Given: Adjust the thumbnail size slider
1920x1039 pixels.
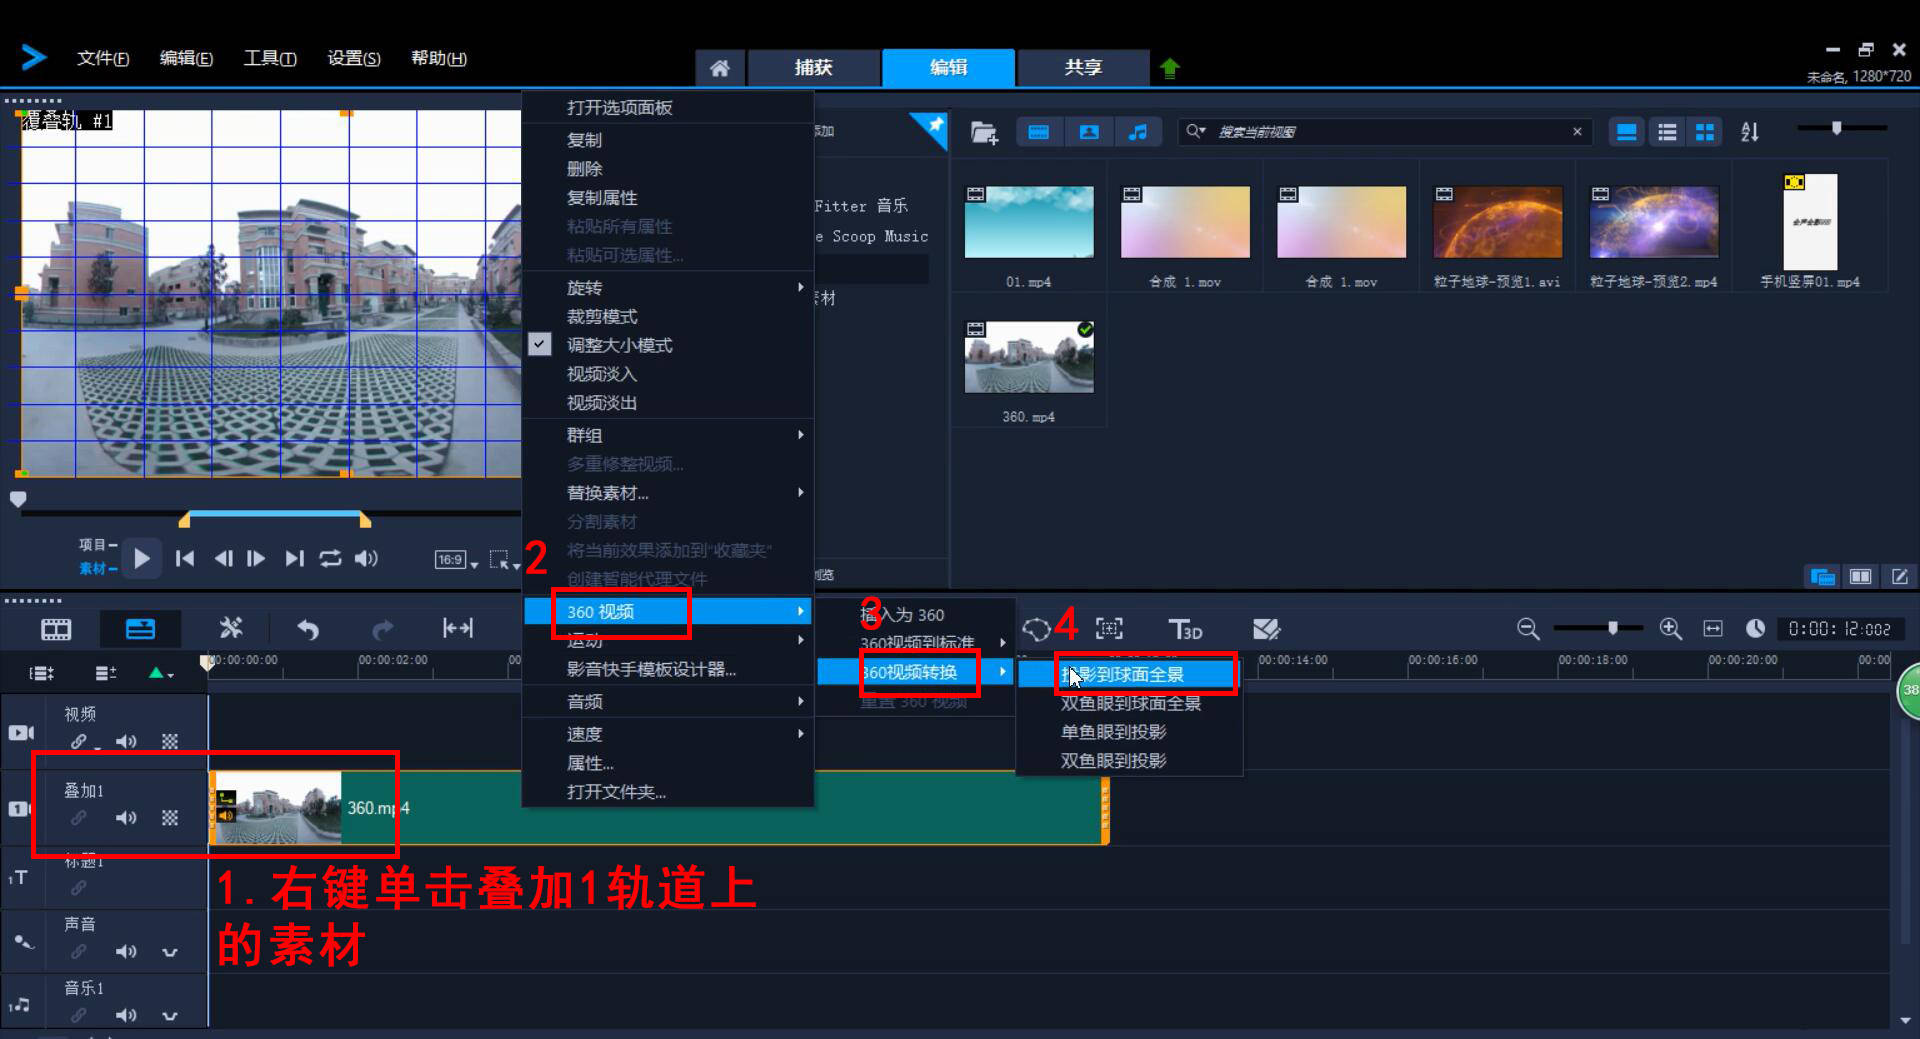Looking at the screenshot, I should click(x=1838, y=128).
